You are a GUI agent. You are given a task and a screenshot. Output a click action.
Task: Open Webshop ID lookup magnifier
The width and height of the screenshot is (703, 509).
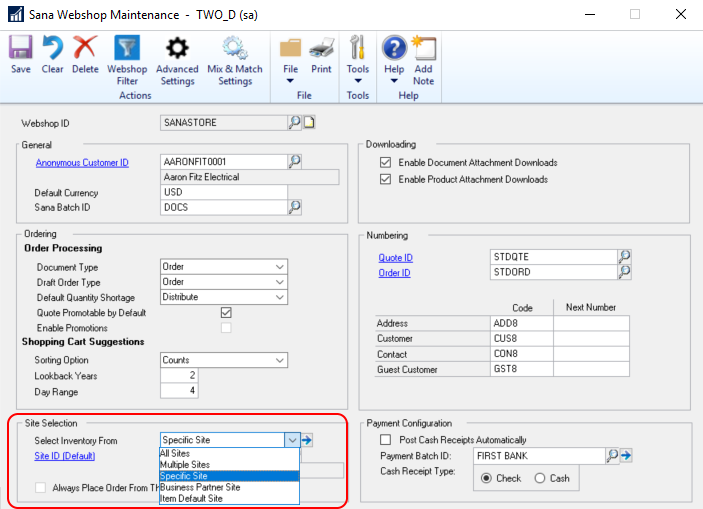coord(295,122)
